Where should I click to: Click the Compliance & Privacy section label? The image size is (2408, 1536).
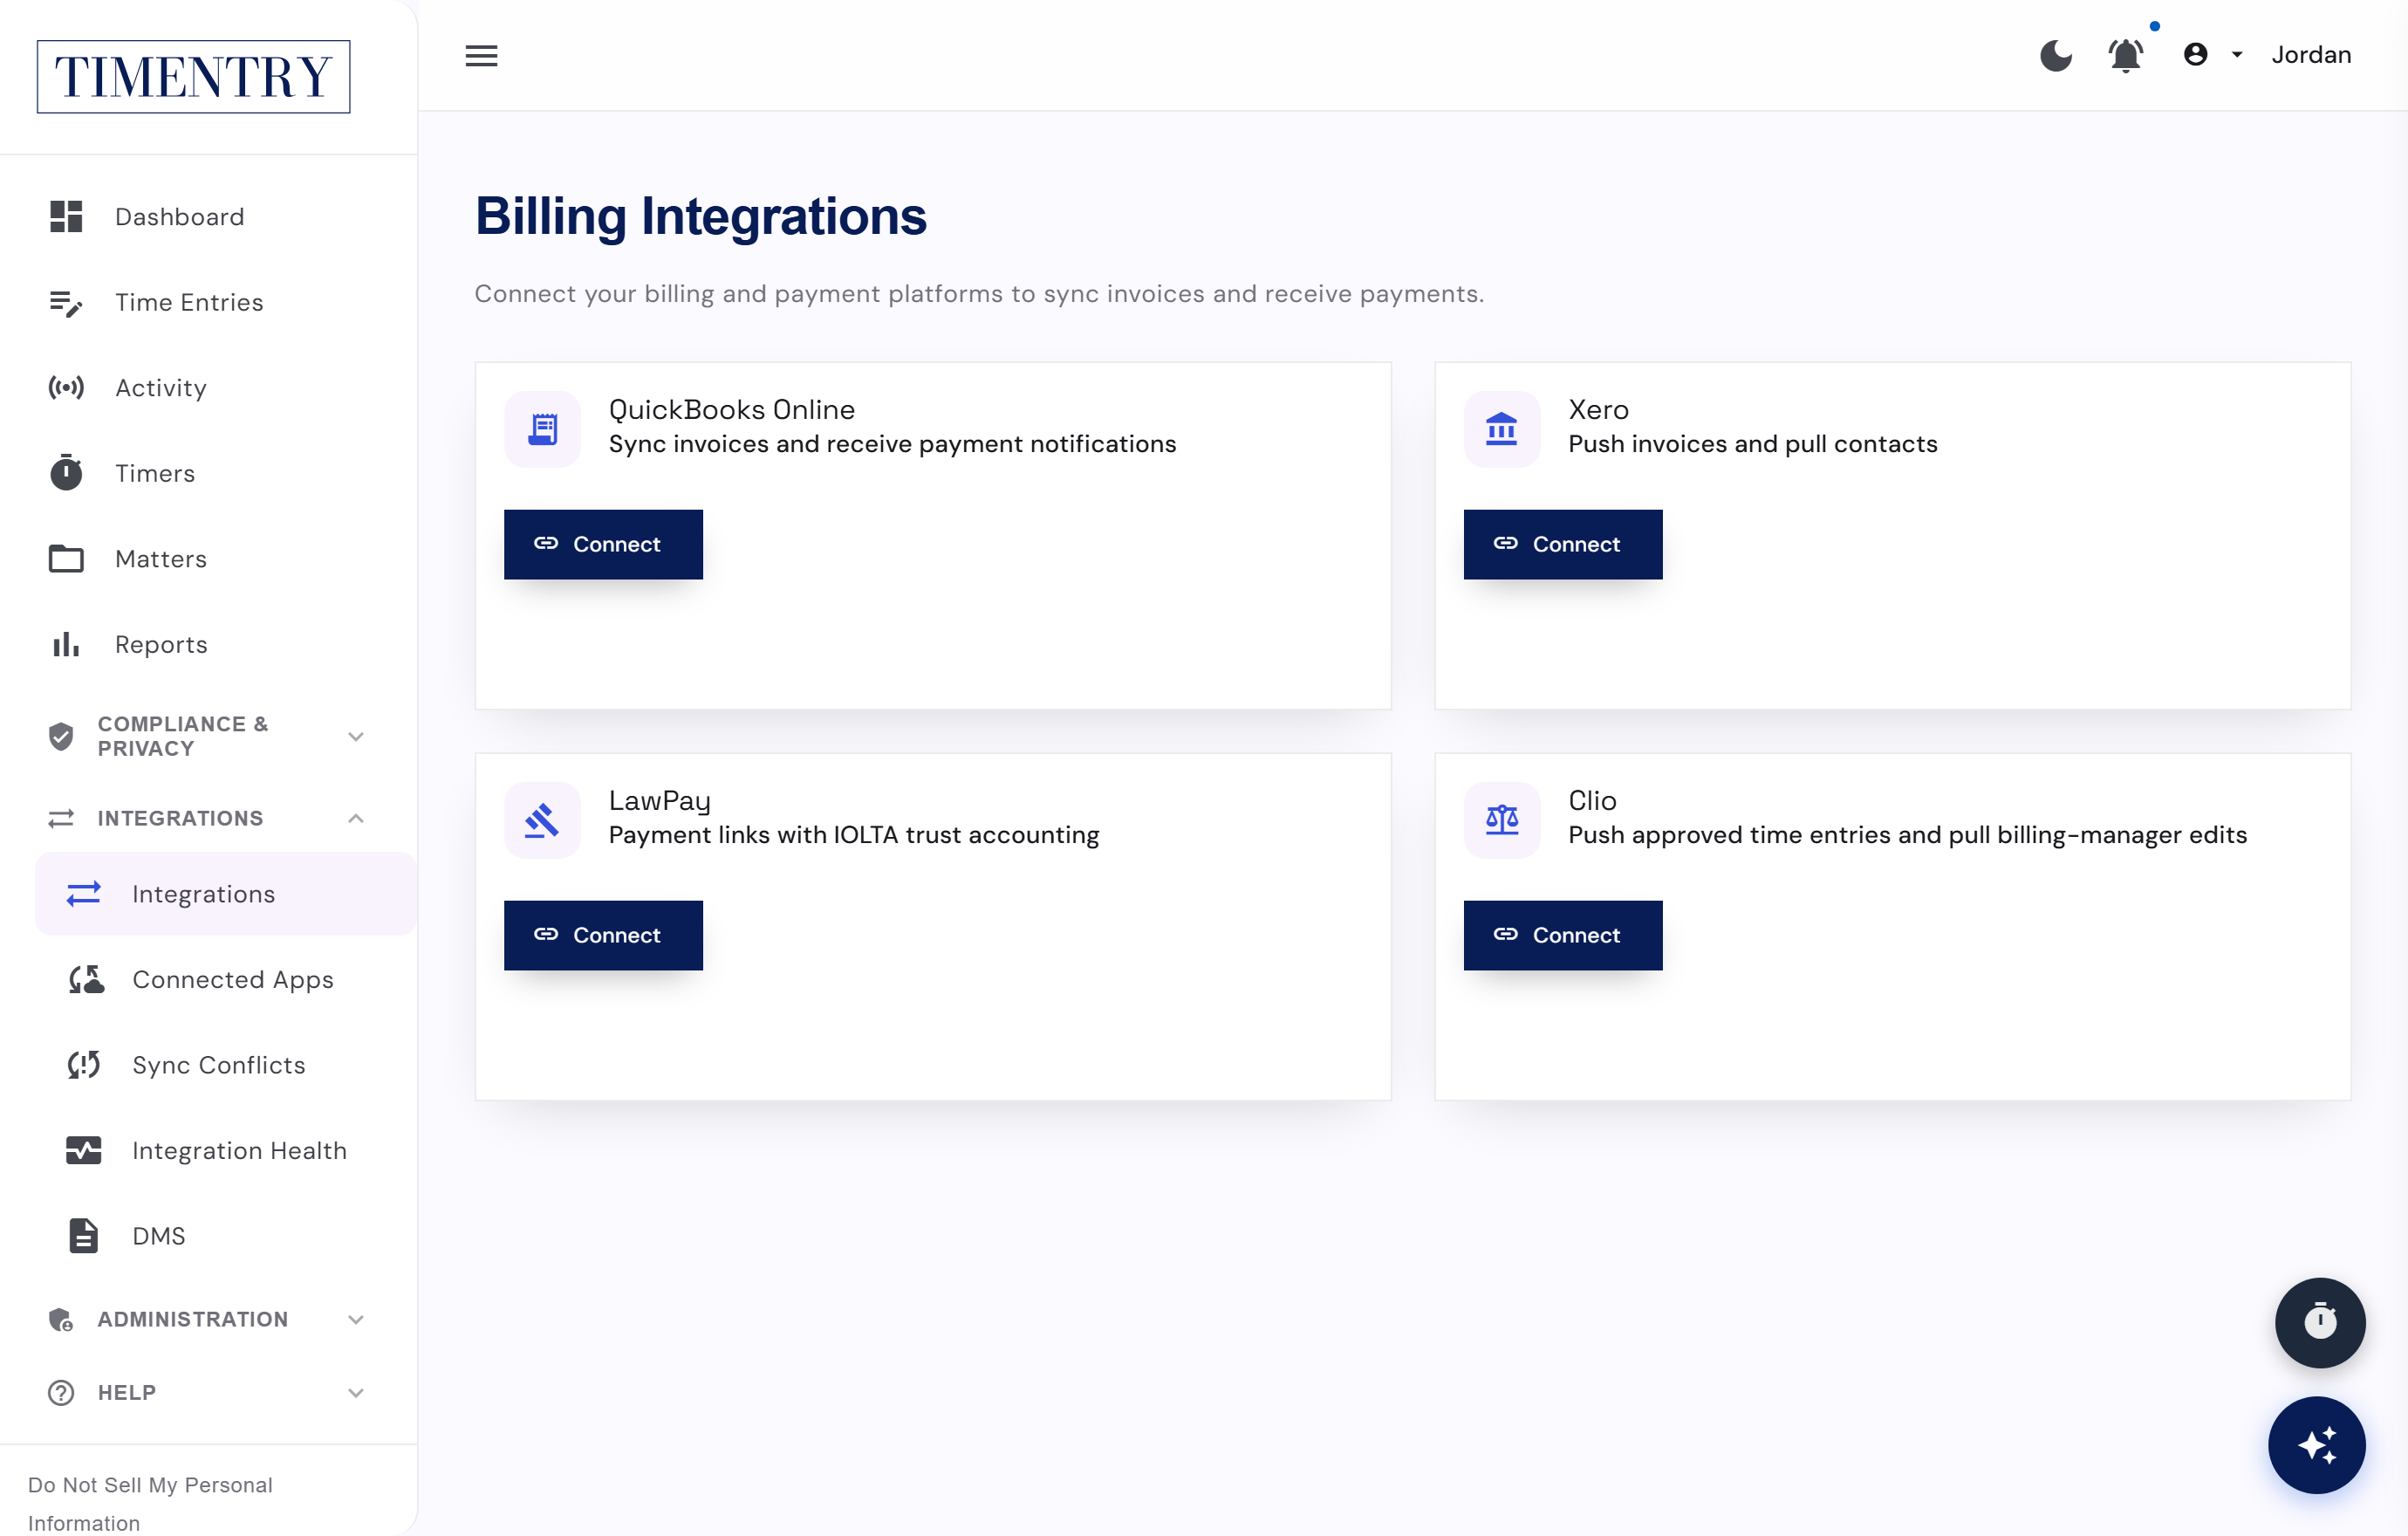[183, 736]
